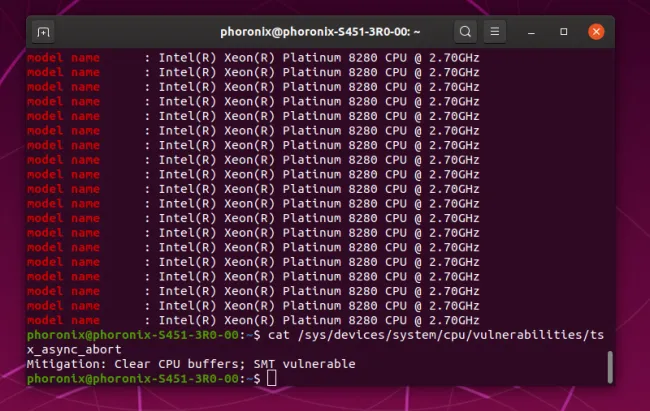Click the window title phoronix@phoronix-S451-3R0-00

coord(320,32)
